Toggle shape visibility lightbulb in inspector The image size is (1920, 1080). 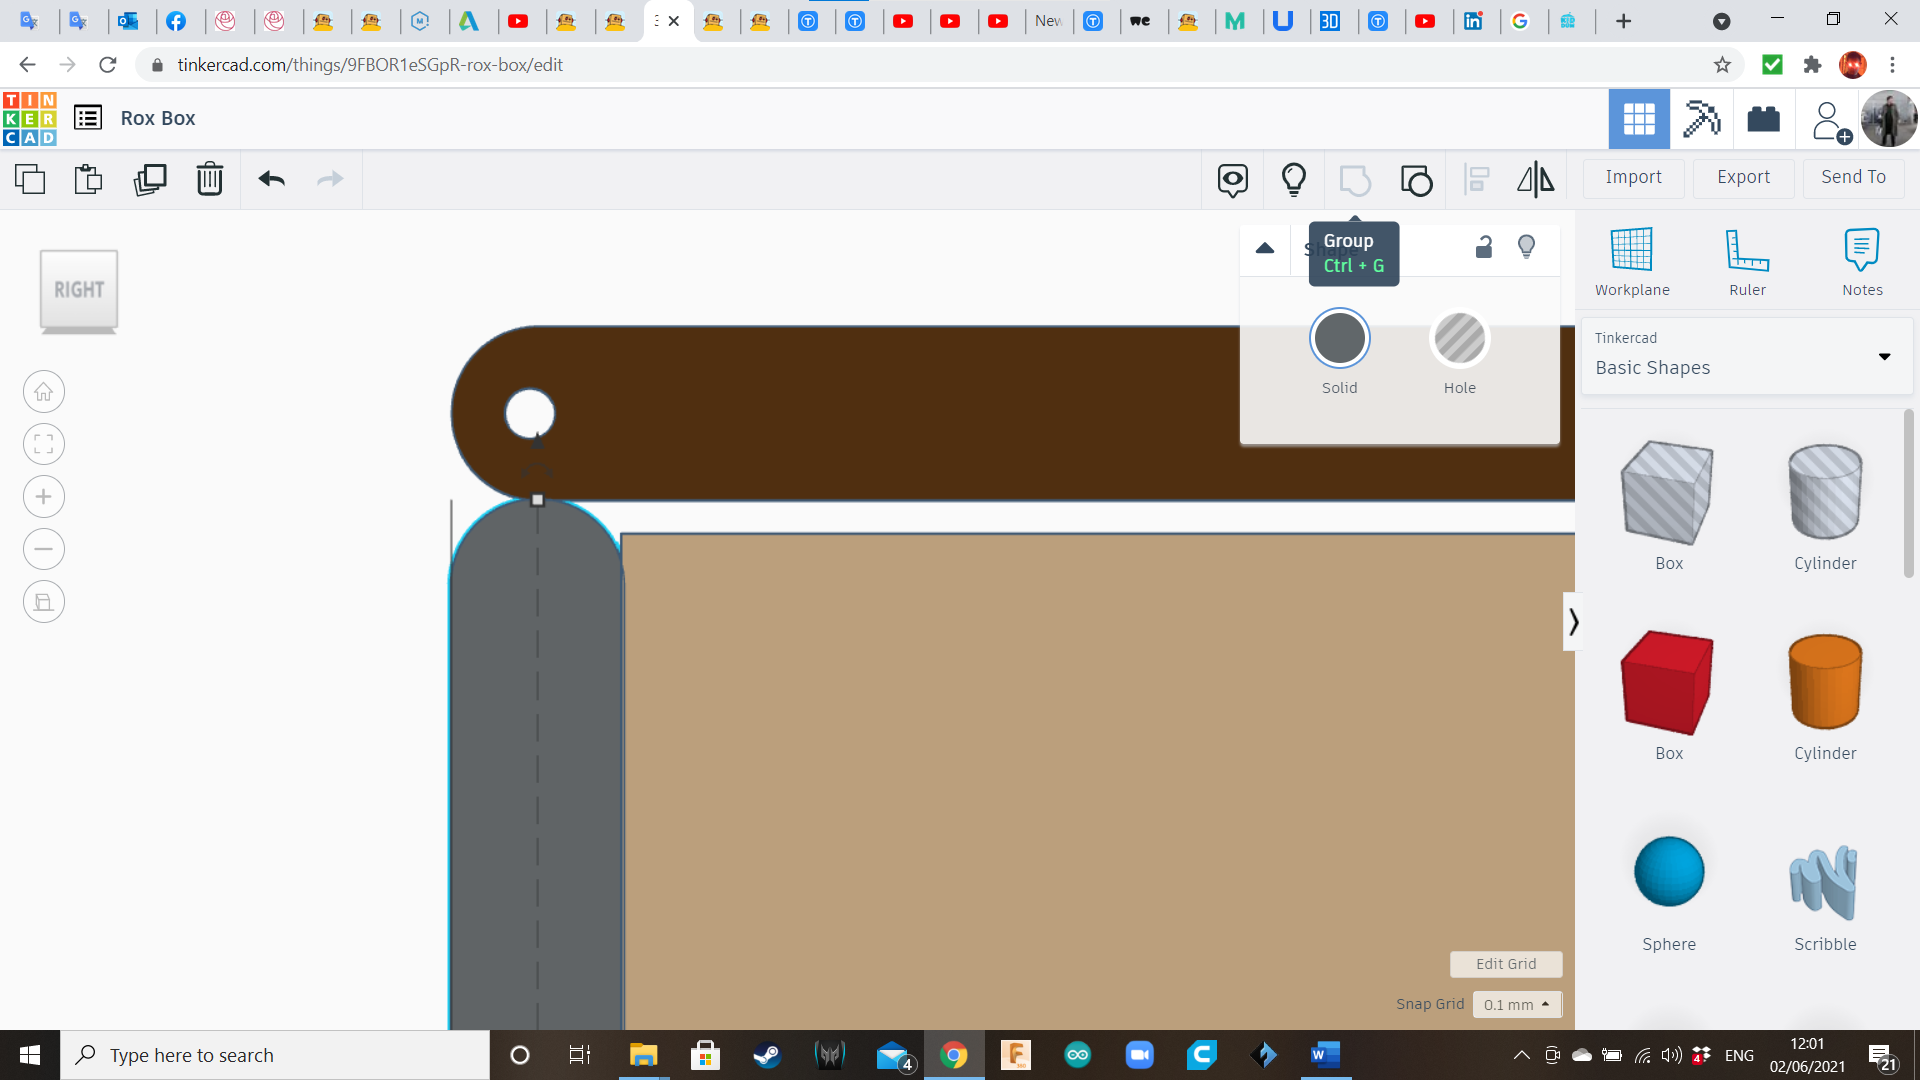tap(1526, 247)
